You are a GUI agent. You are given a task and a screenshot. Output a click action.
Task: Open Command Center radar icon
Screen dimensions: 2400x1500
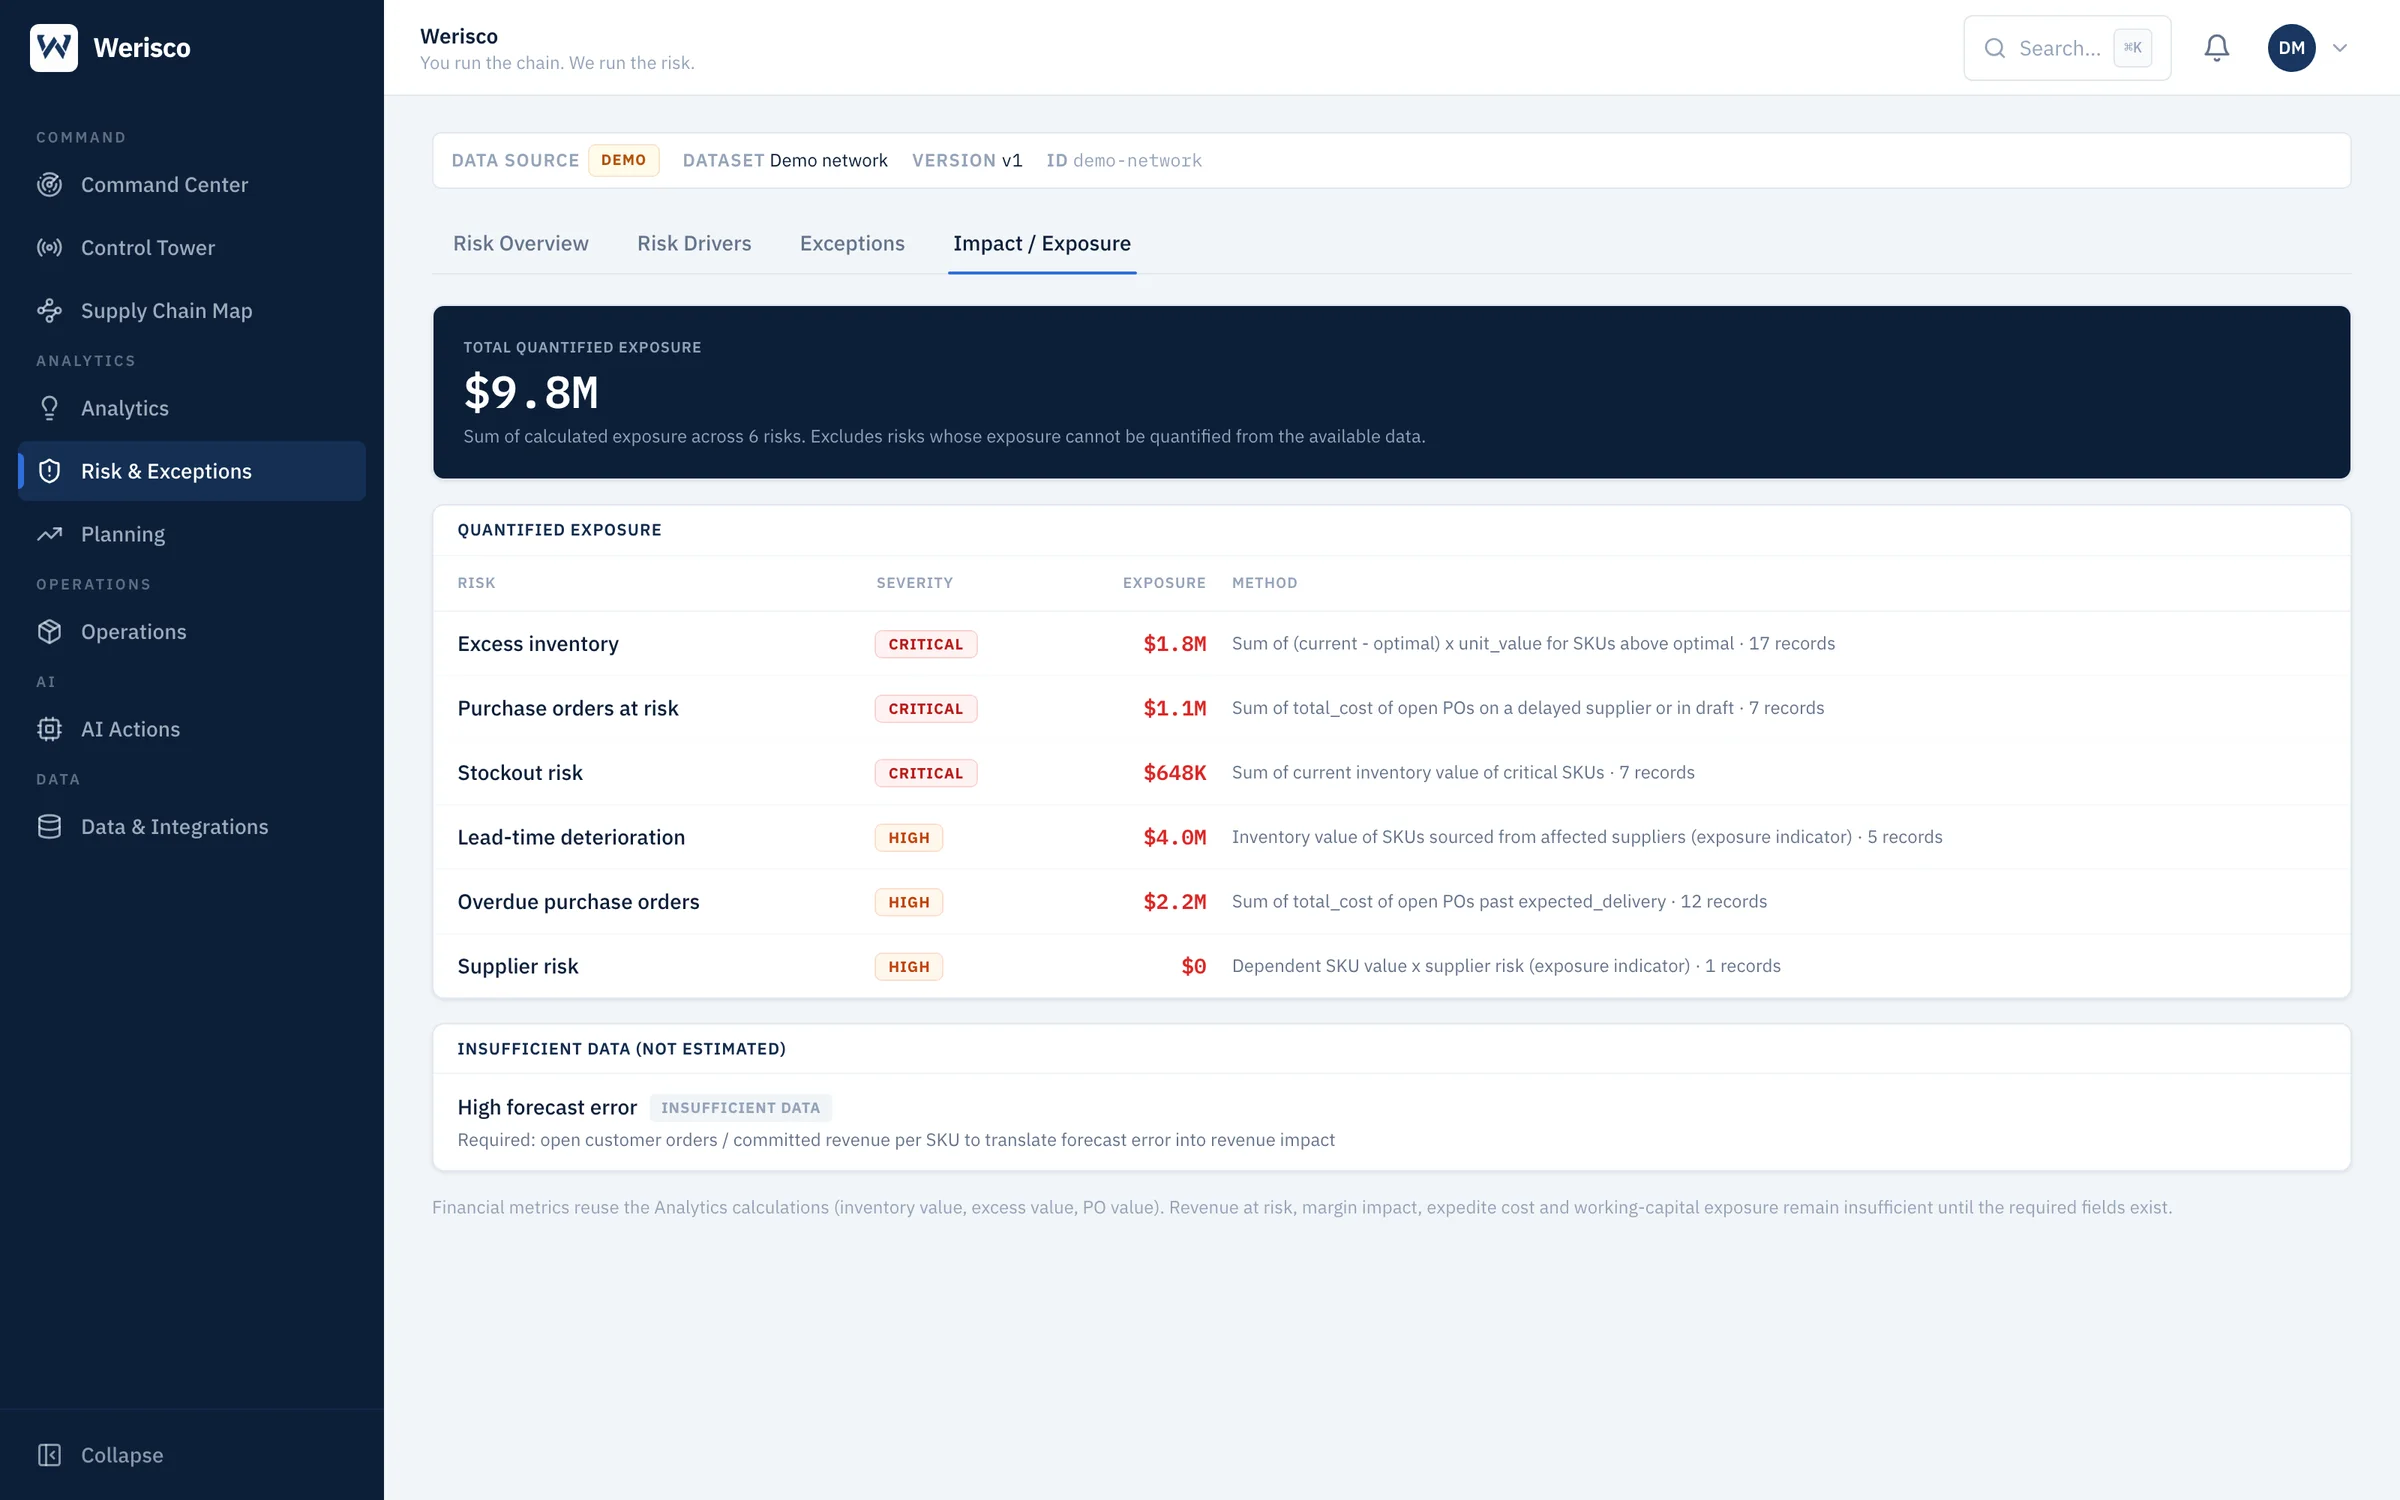[x=49, y=185]
